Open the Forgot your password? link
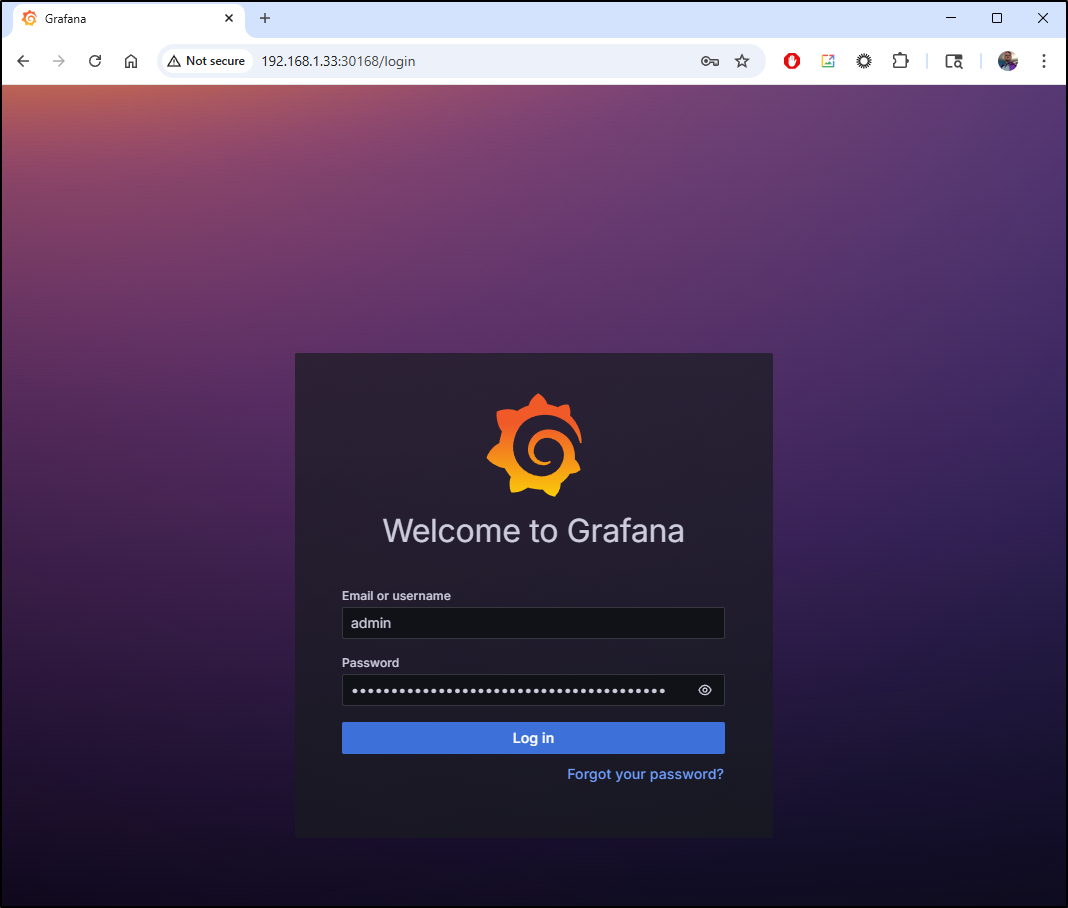This screenshot has height=908, width=1068. [645, 774]
